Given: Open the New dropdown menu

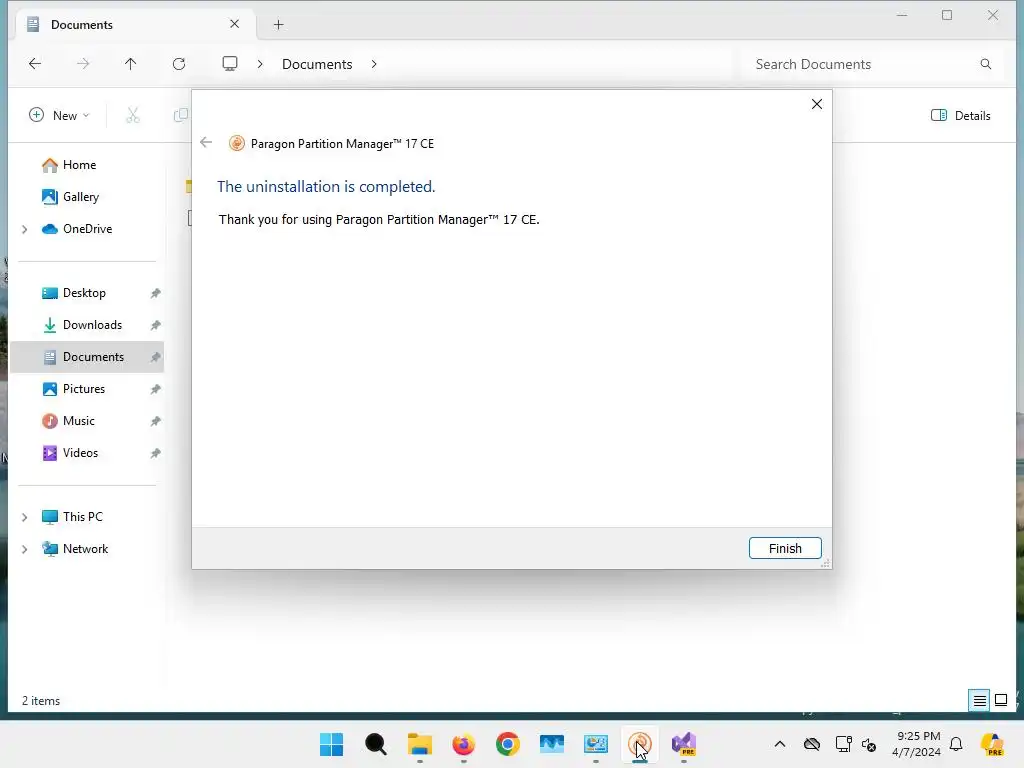Looking at the screenshot, I should [x=59, y=116].
